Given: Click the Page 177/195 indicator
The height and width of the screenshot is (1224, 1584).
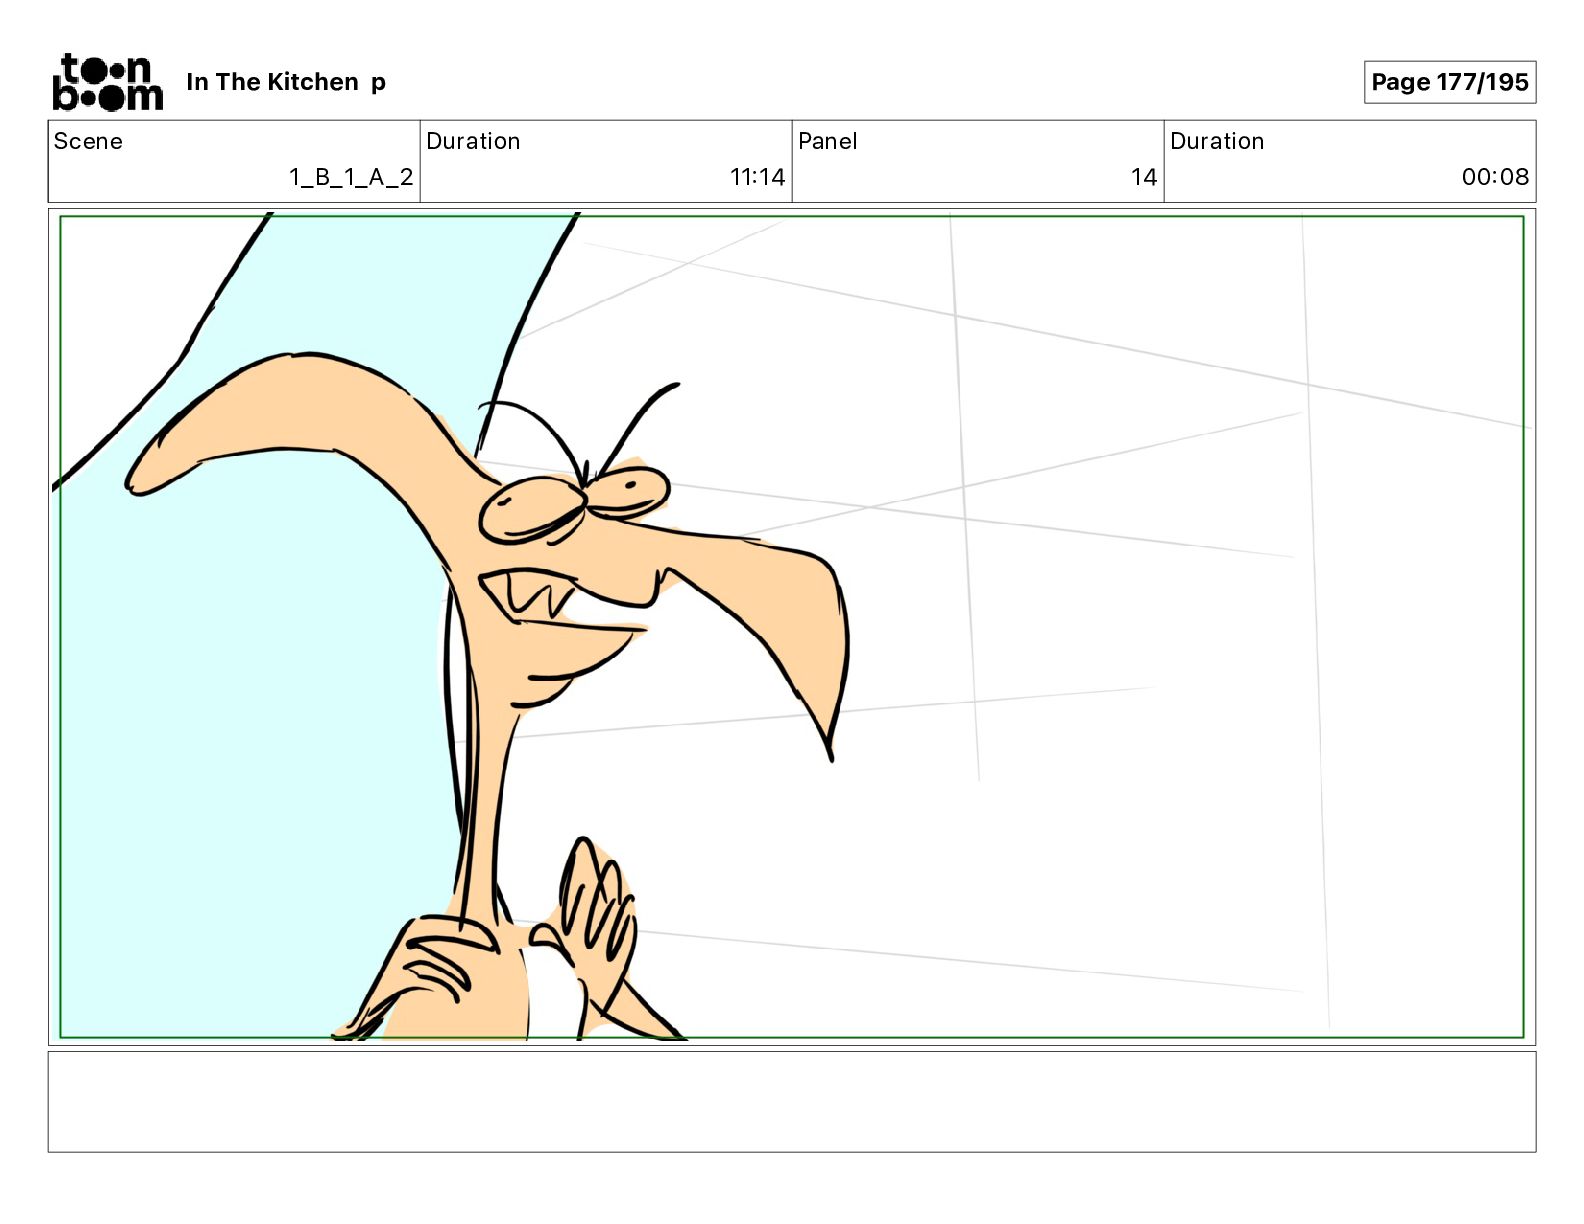Looking at the screenshot, I should coord(1449,82).
